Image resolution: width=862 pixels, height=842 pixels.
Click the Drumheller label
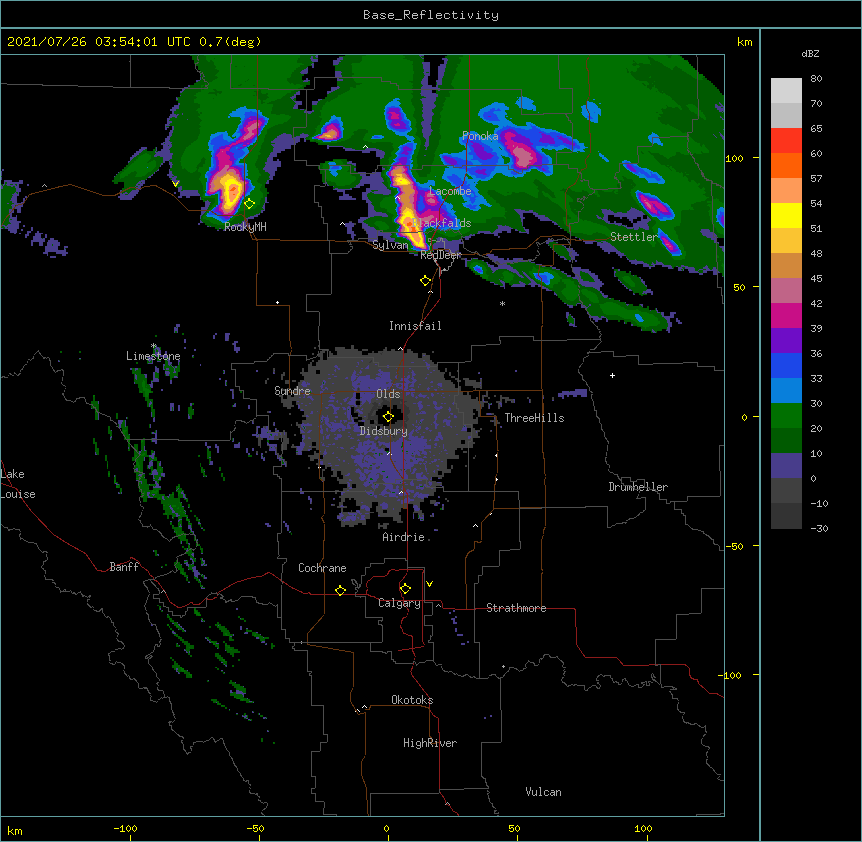[638, 487]
